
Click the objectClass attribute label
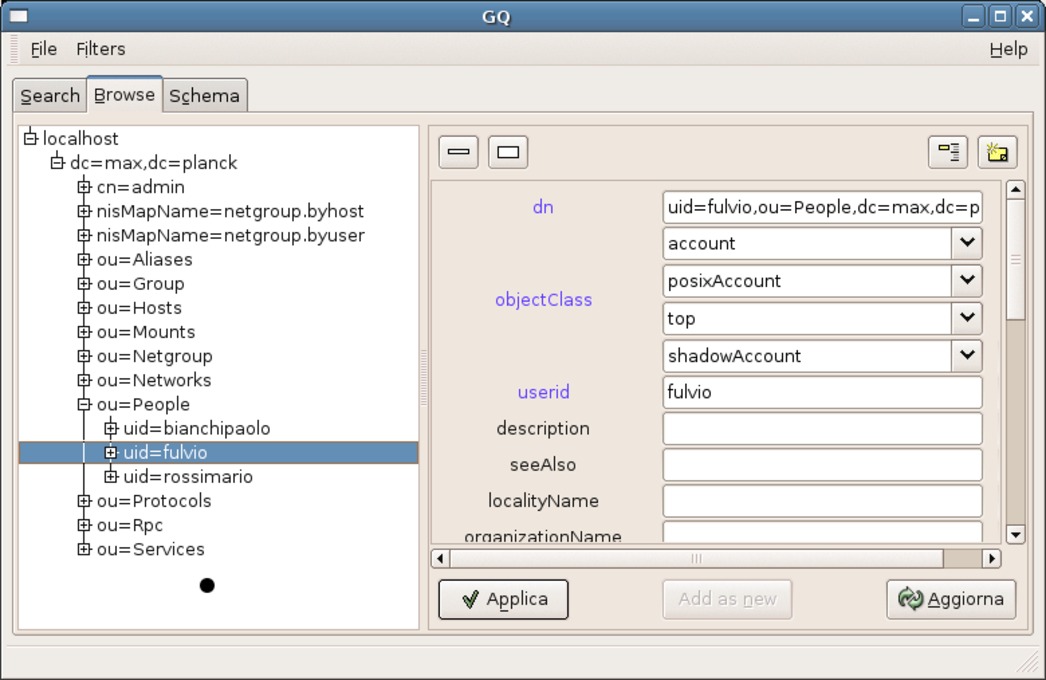pos(543,300)
